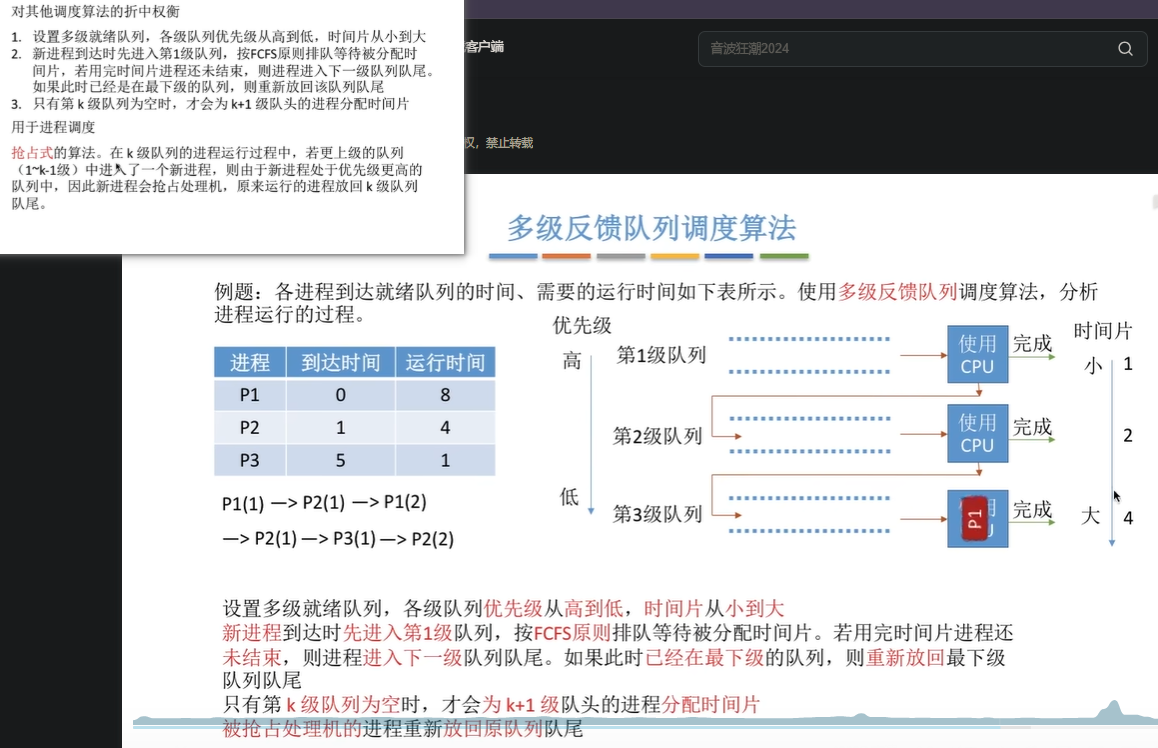Click the P1 process block in 第3级队列
The height and width of the screenshot is (748, 1158).
(x=977, y=516)
